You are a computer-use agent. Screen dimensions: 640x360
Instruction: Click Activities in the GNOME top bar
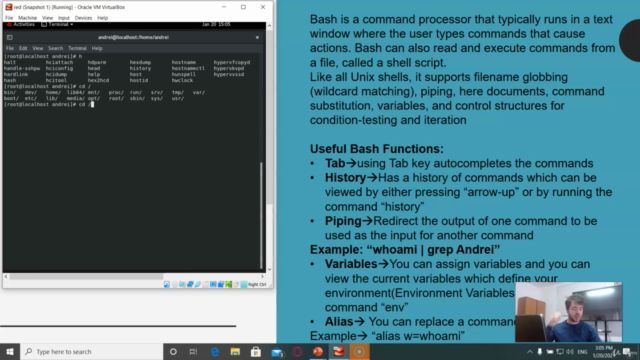(21, 24)
